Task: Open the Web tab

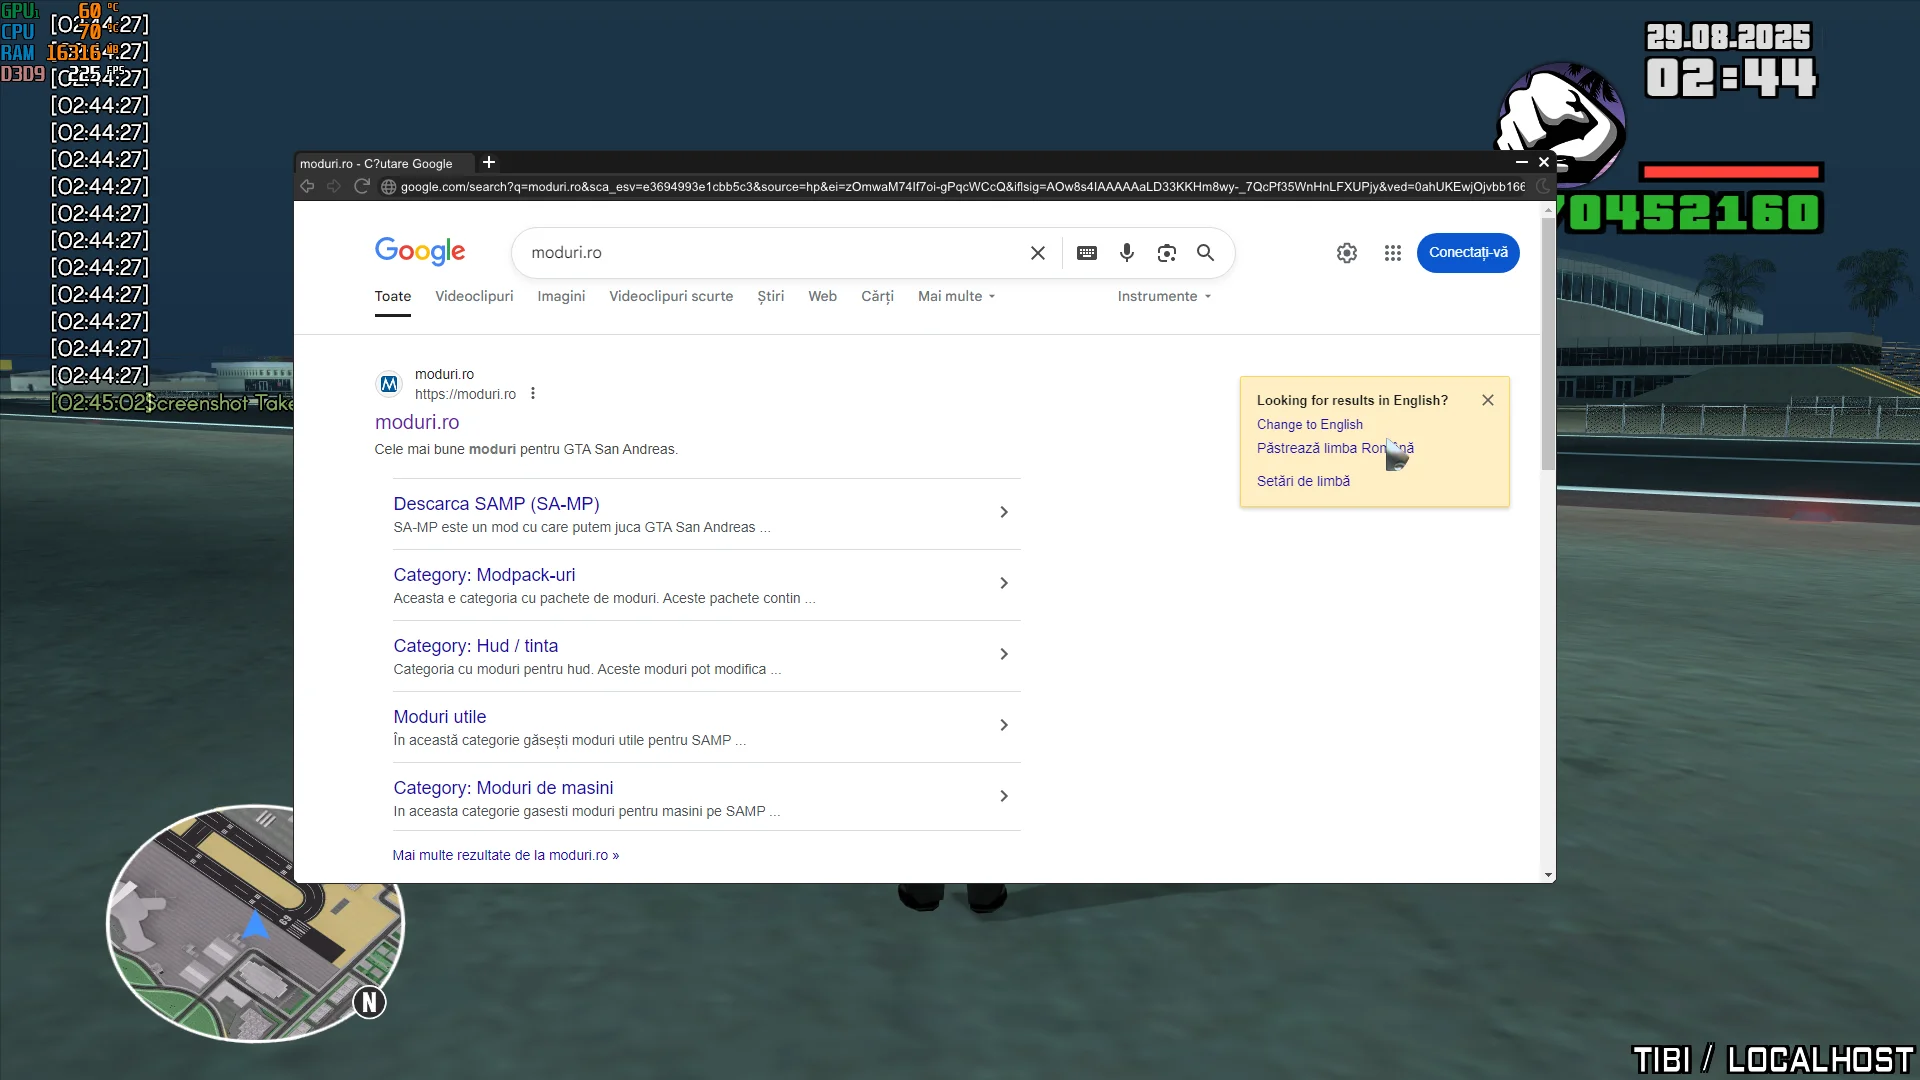Action: tap(823, 297)
